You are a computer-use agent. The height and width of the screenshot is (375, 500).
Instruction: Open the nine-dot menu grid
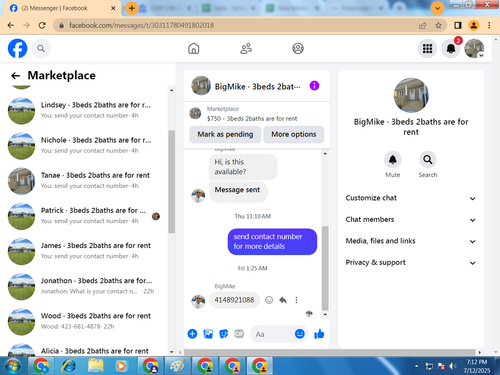coord(427,49)
